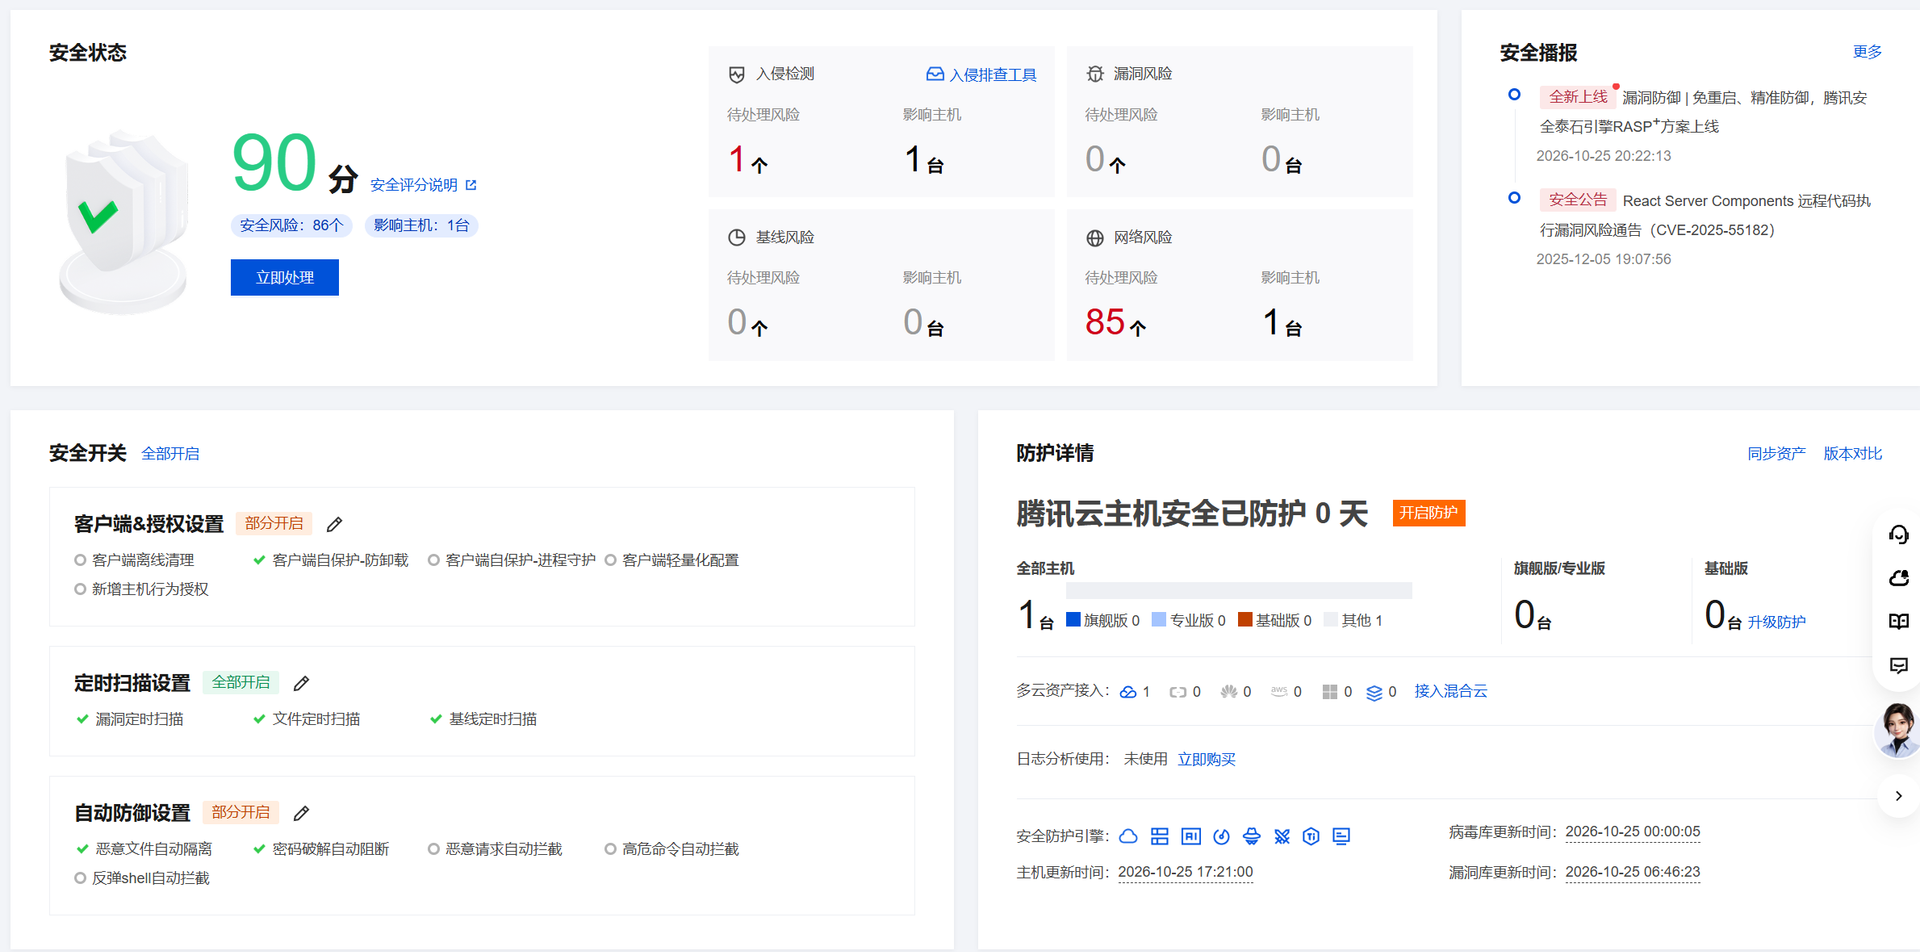Viewport: 1920px width, 952px height.
Task: Click 更多 in 安全播报
Action: (1867, 52)
